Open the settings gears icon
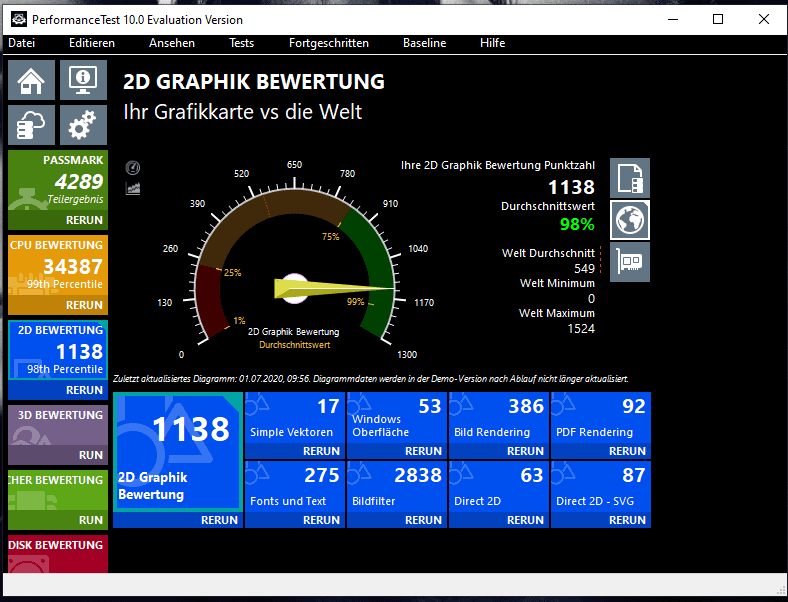Screen dimensions: 788x602 [83, 125]
